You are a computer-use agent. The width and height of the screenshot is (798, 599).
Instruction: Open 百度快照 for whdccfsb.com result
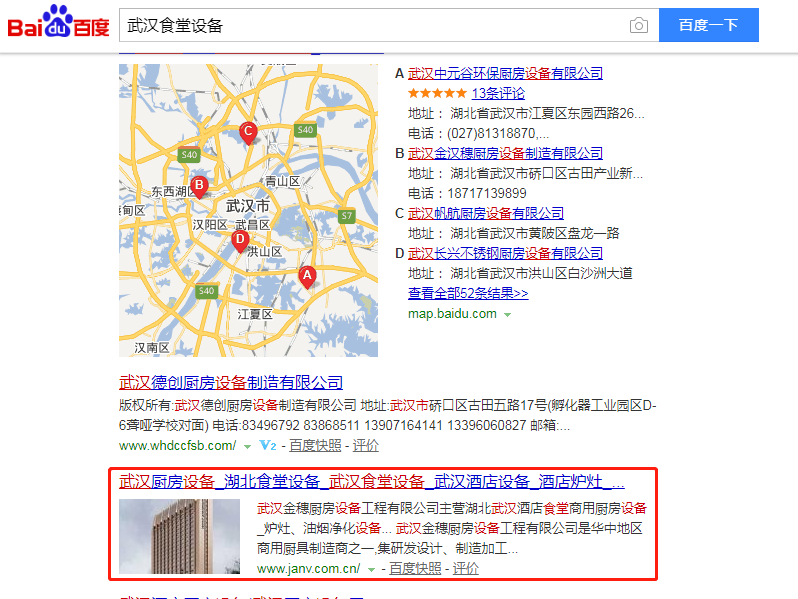click(x=315, y=446)
